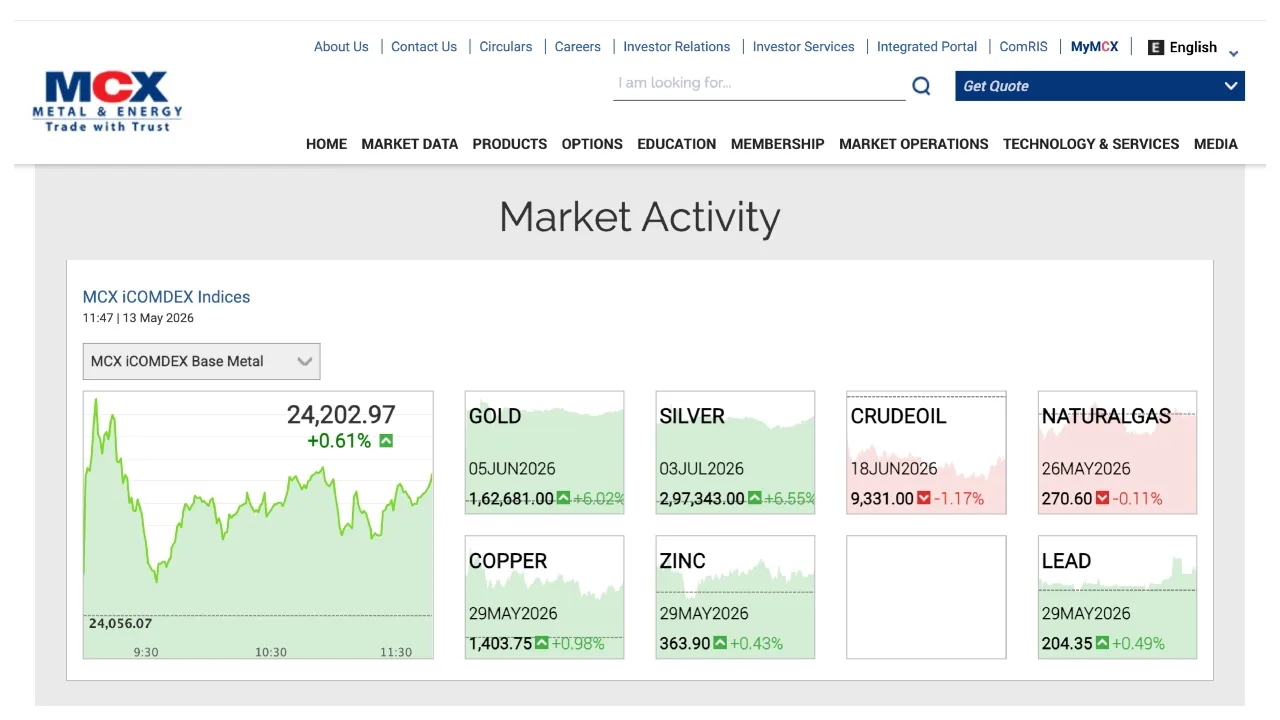Click the -1.17% crude oil change
Screen dimensions: 1280x720
pos(959,498)
